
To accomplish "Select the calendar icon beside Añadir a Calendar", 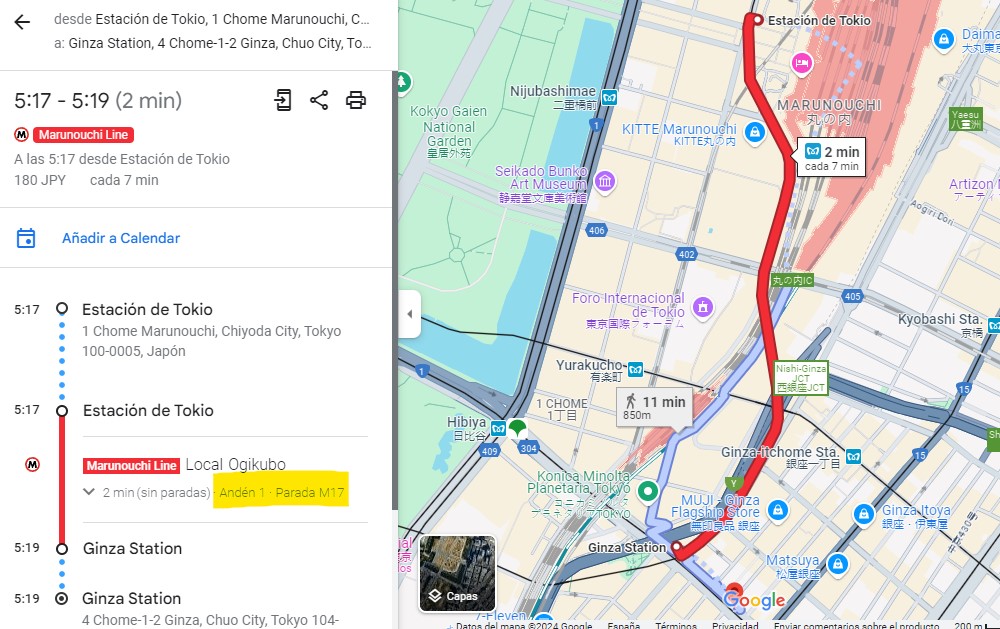I will [x=25, y=238].
